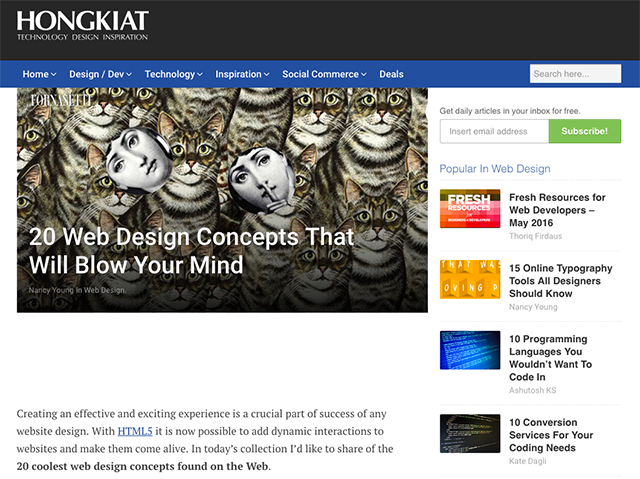Open the typography tools thumbnail
This screenshot has width=640, height=479.
pyautogui.click(x=470, y=279)
